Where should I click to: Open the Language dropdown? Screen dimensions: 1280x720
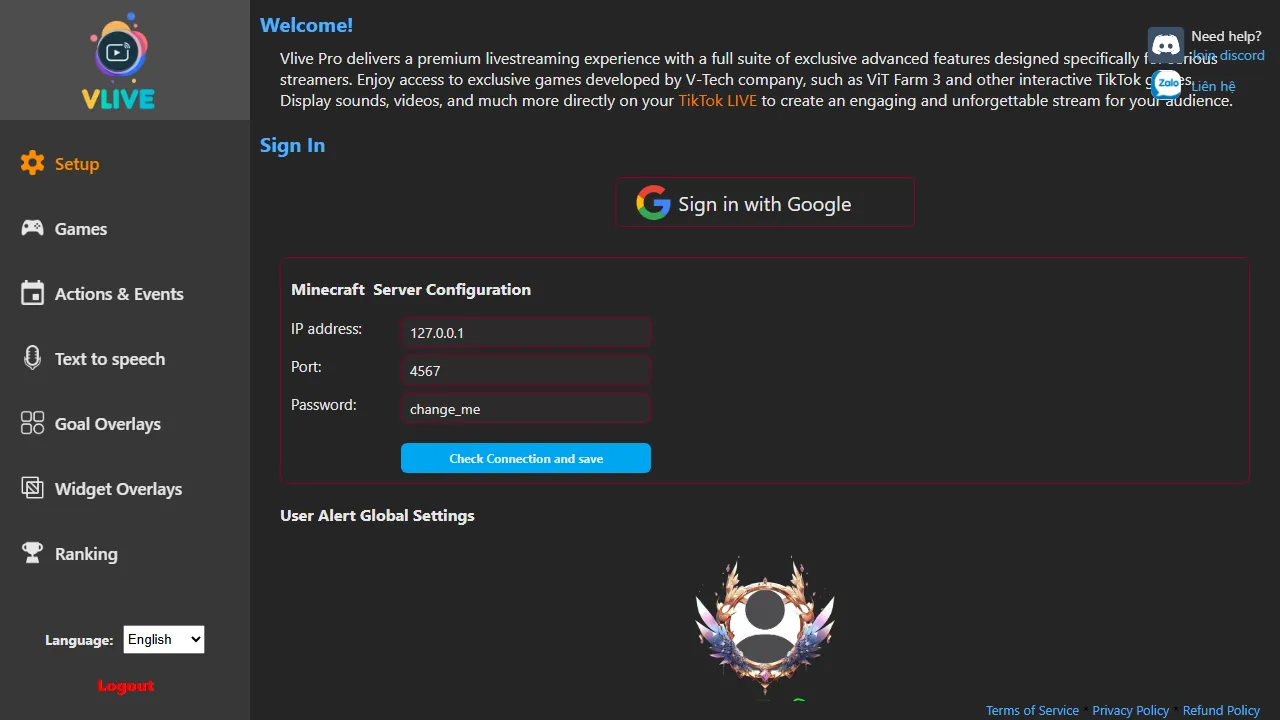coord(164,640)
